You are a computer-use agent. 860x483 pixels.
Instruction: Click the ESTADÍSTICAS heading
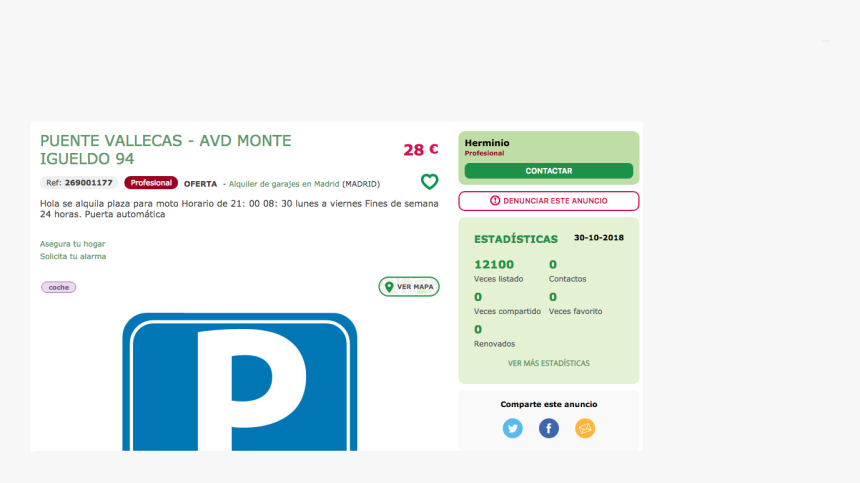pyautogui.click(x=516, y=239)
